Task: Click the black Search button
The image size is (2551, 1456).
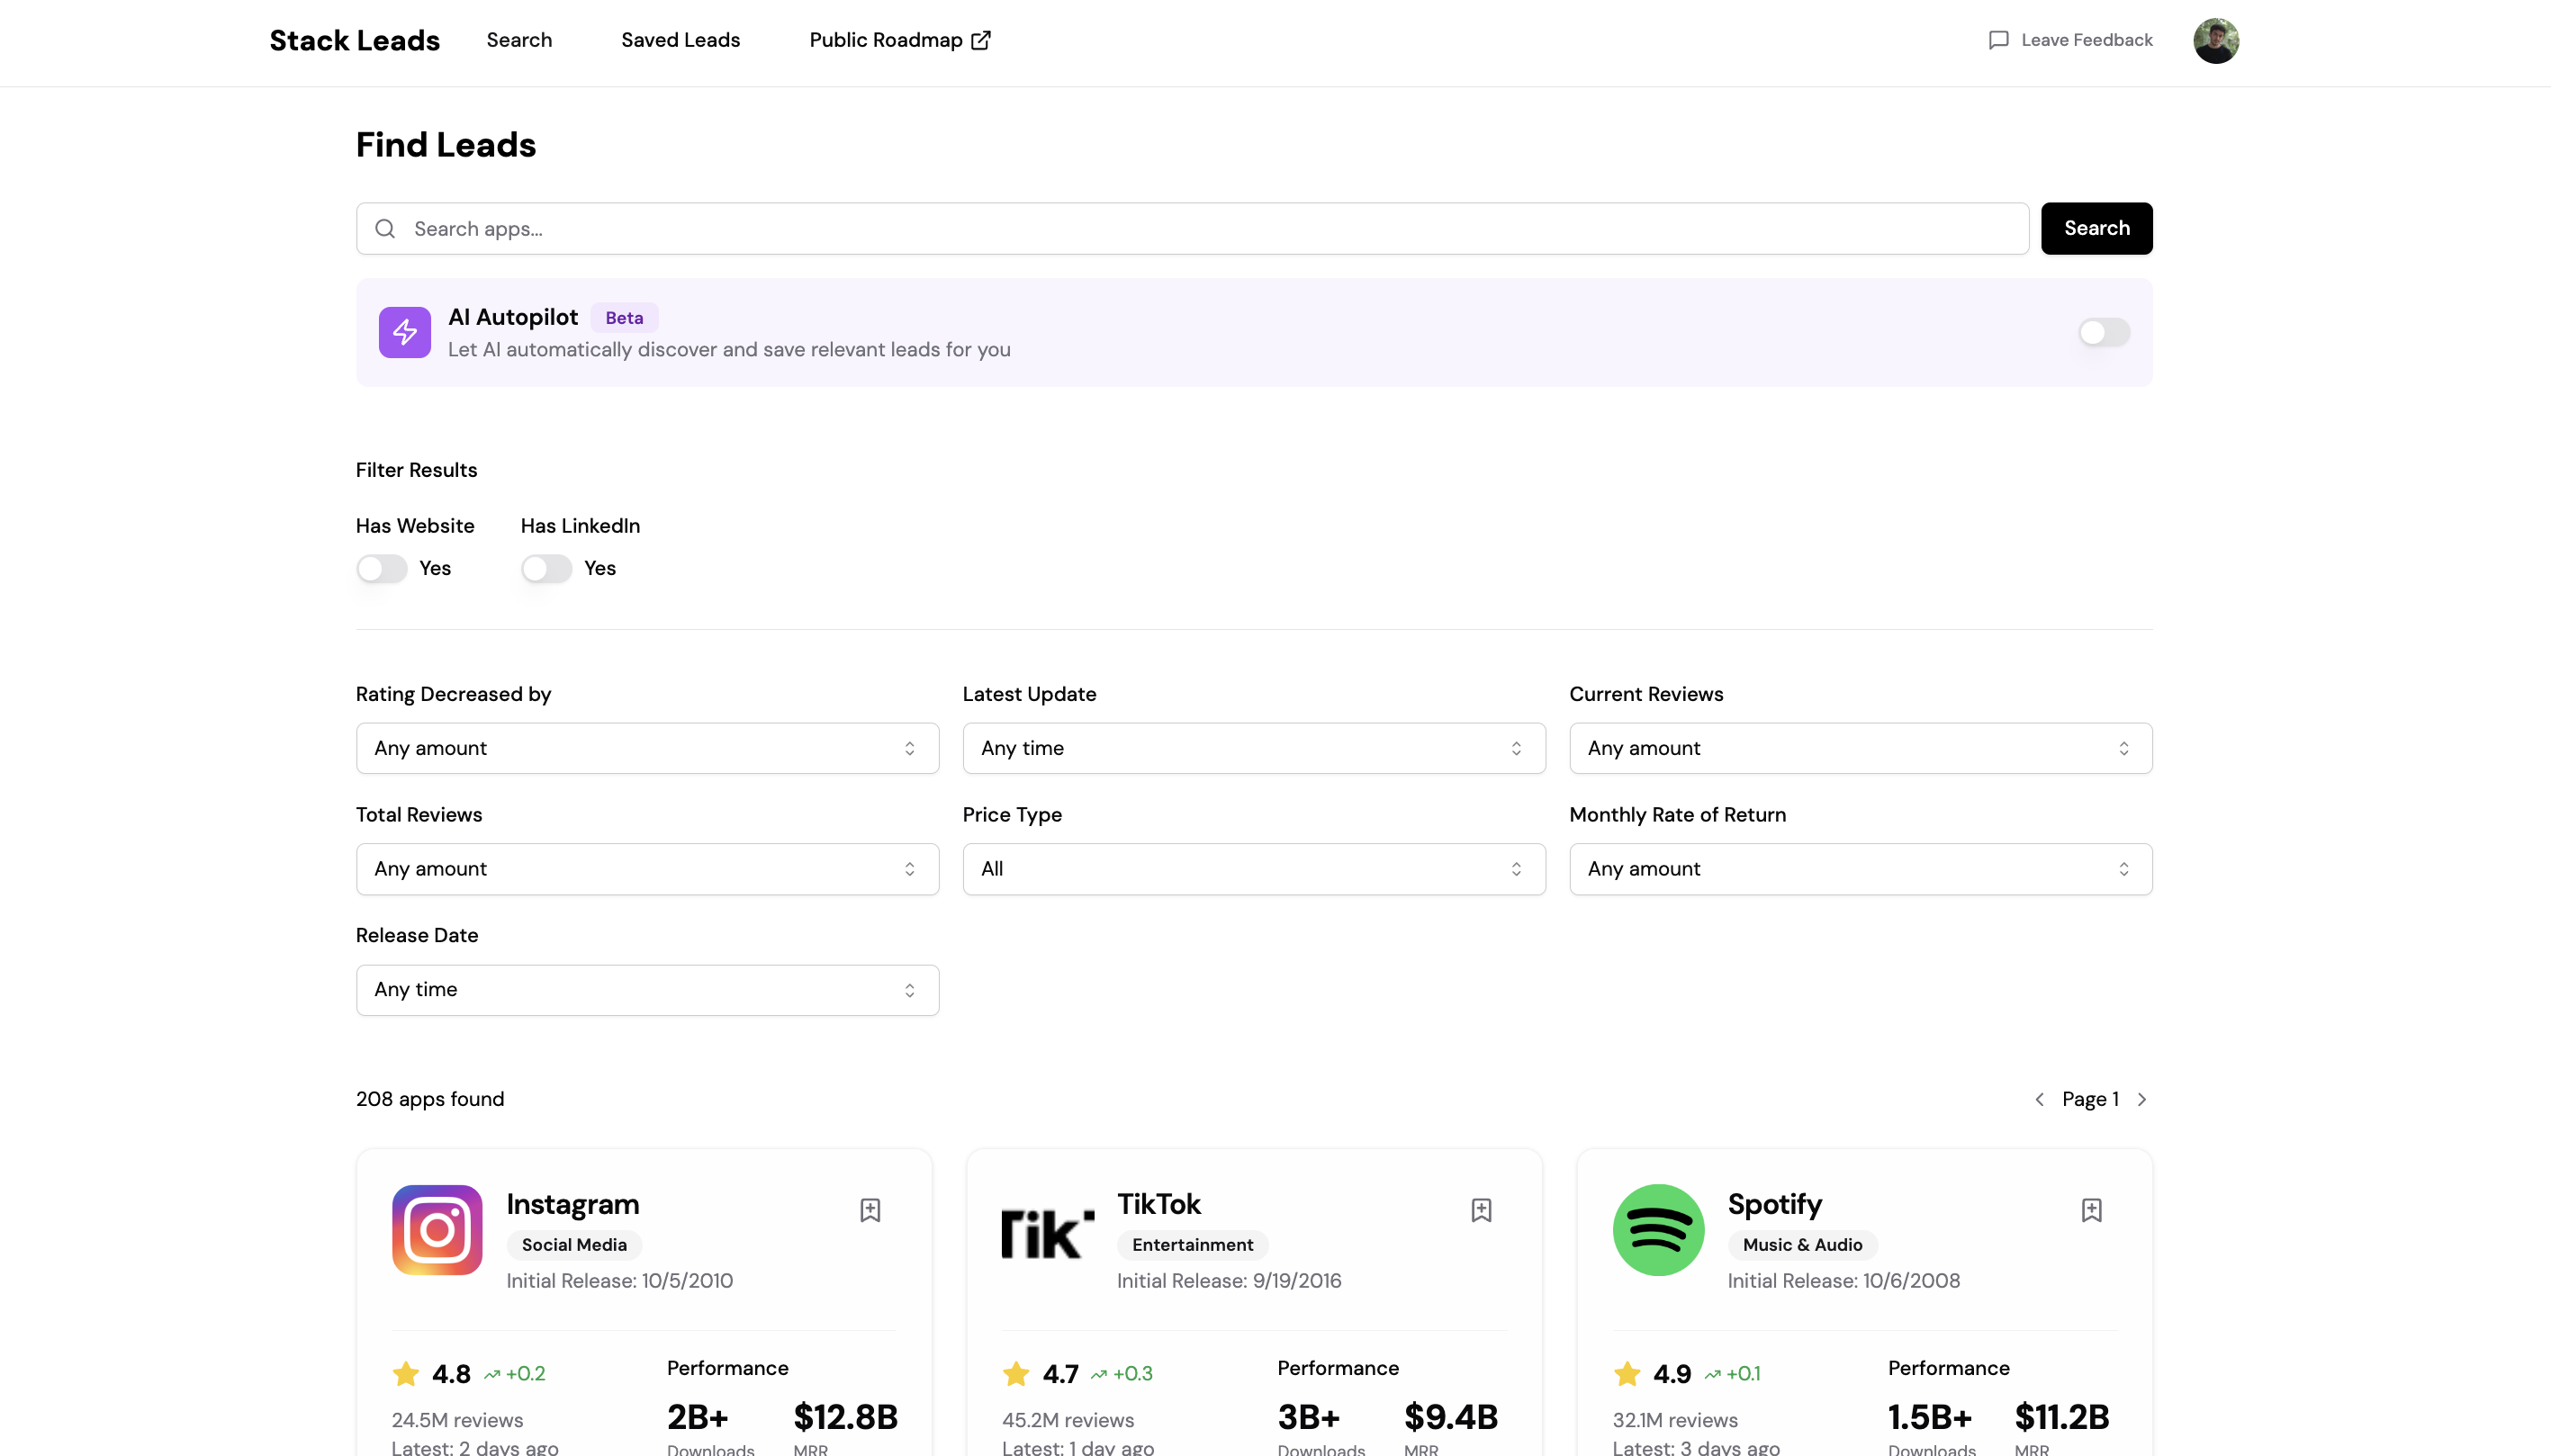Action: point(2096,228)
